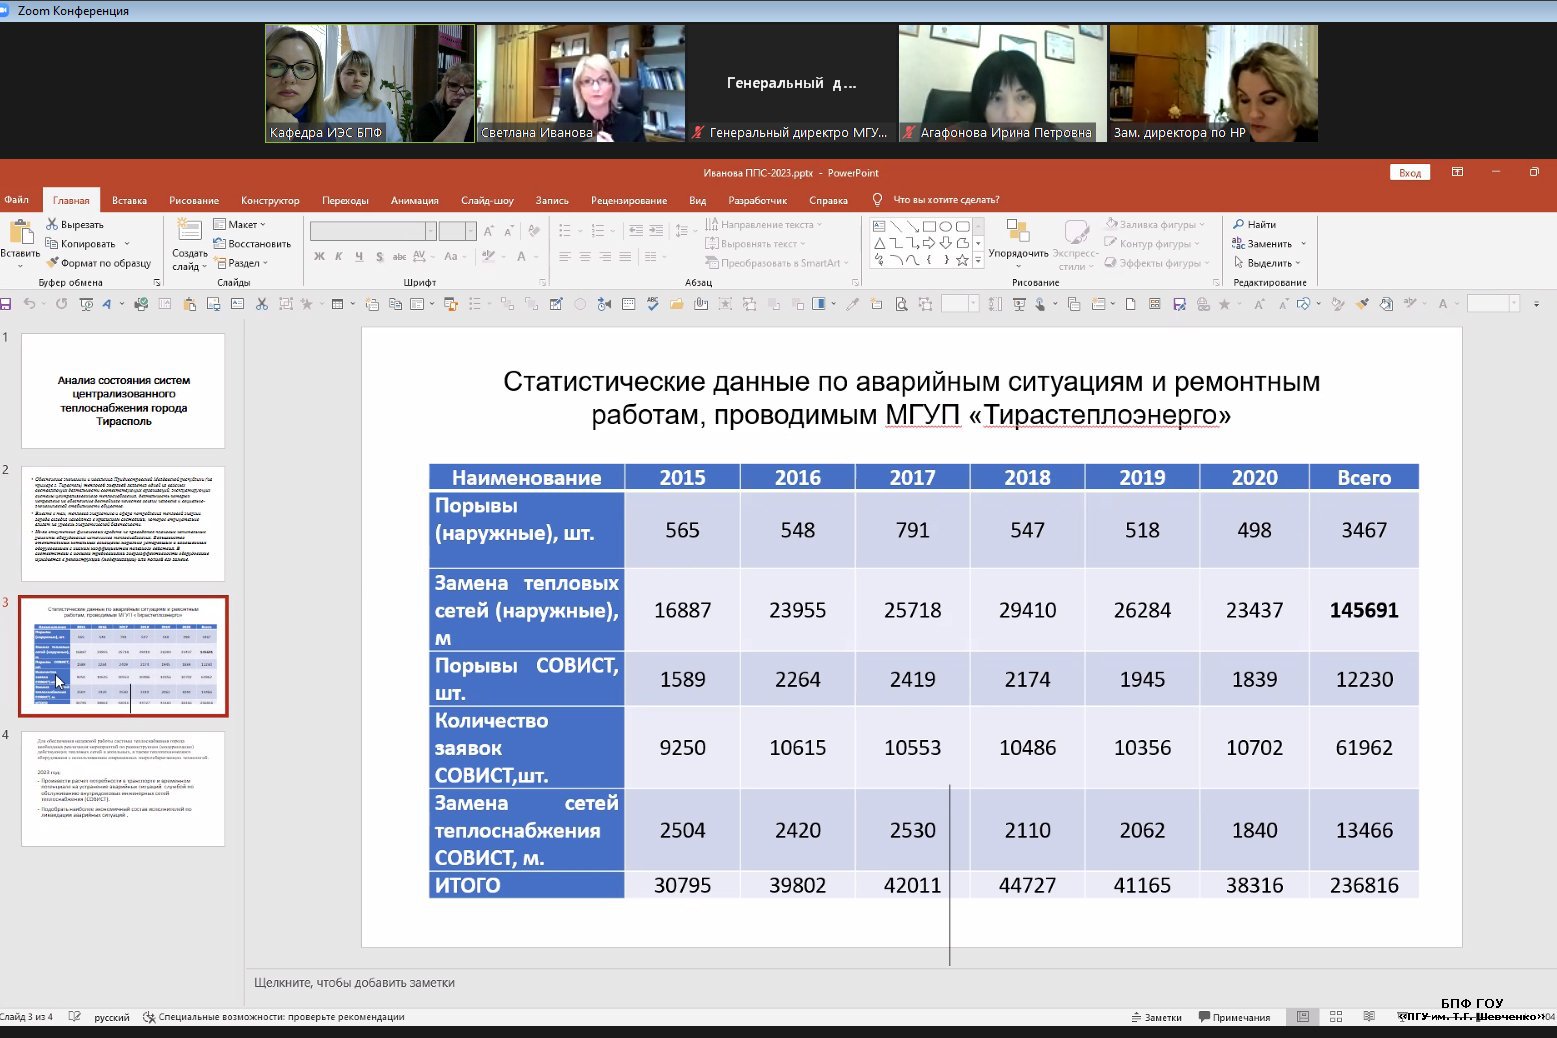1557x1038 pixels.
Task: Click Светлана Иванова video tile in Zoom
Action: pyautogui.click(x=581, y=83)
